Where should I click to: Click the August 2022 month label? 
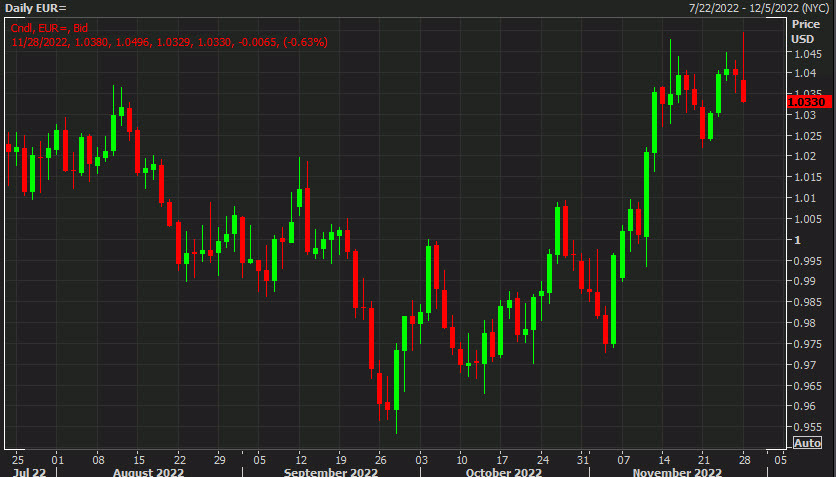pyautogui.click(x=148, y=472)
